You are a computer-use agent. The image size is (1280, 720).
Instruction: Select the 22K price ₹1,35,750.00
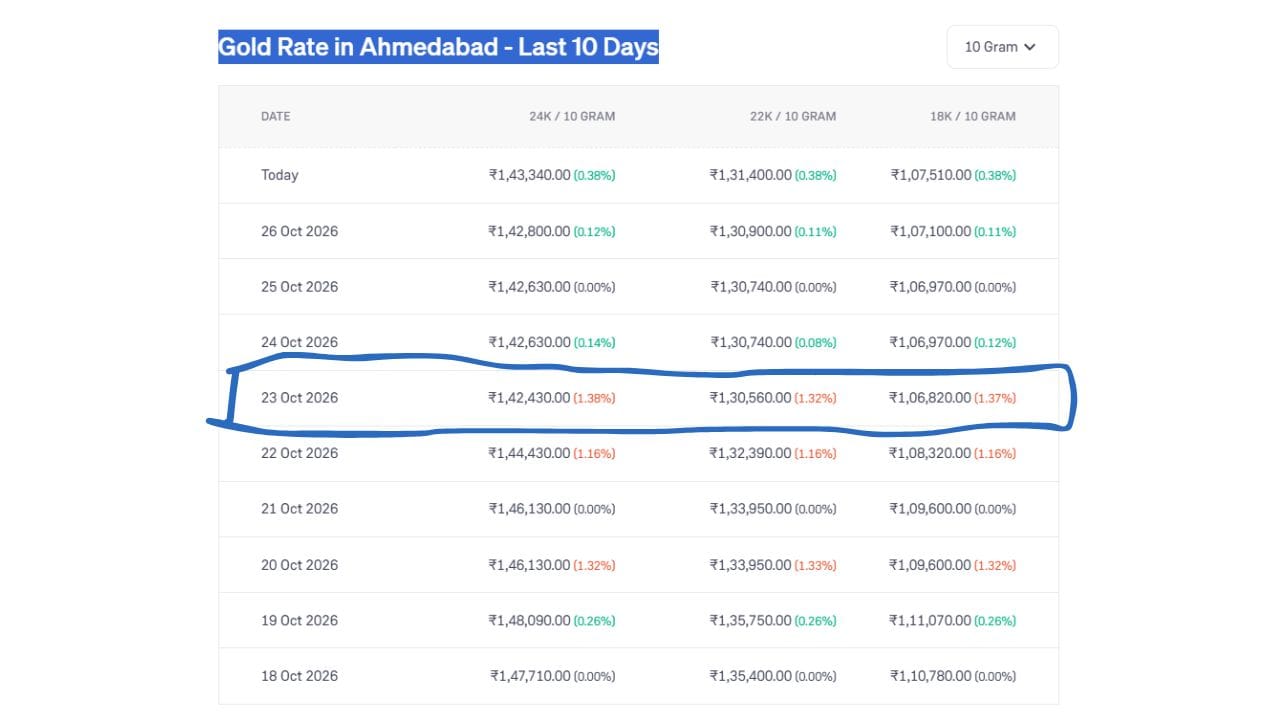[x=751, y=621]
